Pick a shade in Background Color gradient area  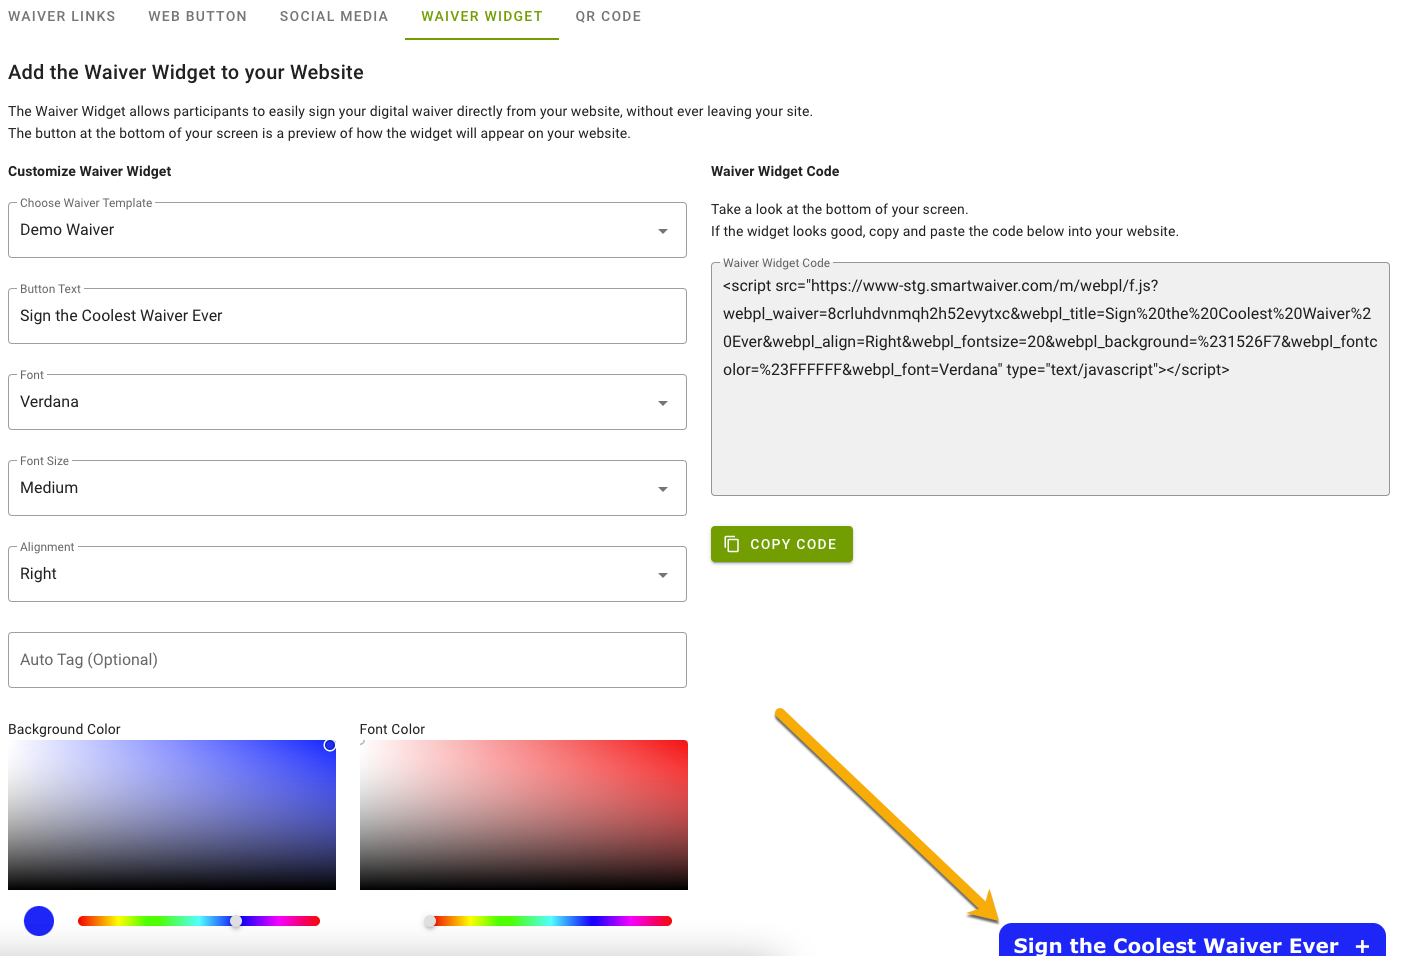click(172, 815)
